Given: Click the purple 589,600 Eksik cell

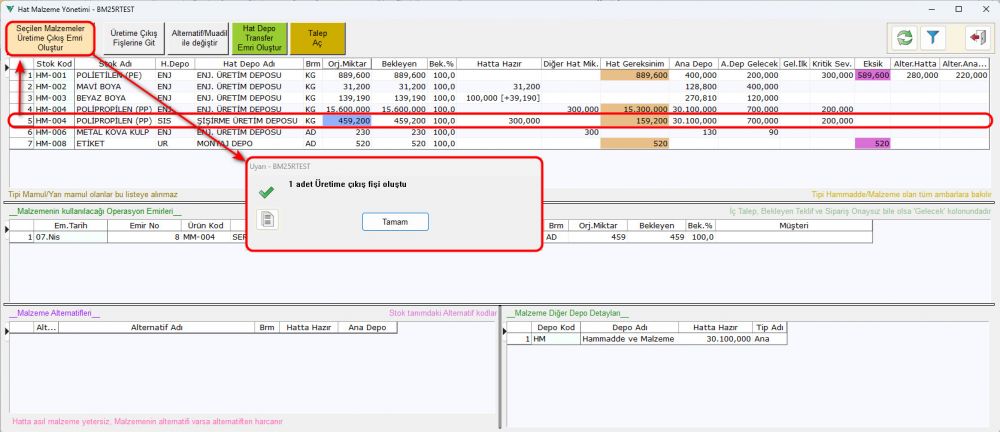Looking at the screenshot, I should click(x=872, y=75).
